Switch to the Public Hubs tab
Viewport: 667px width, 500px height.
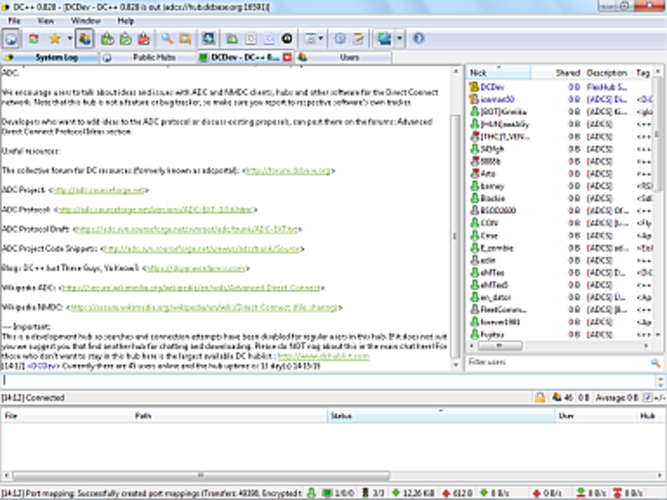[x=148, y=57]
